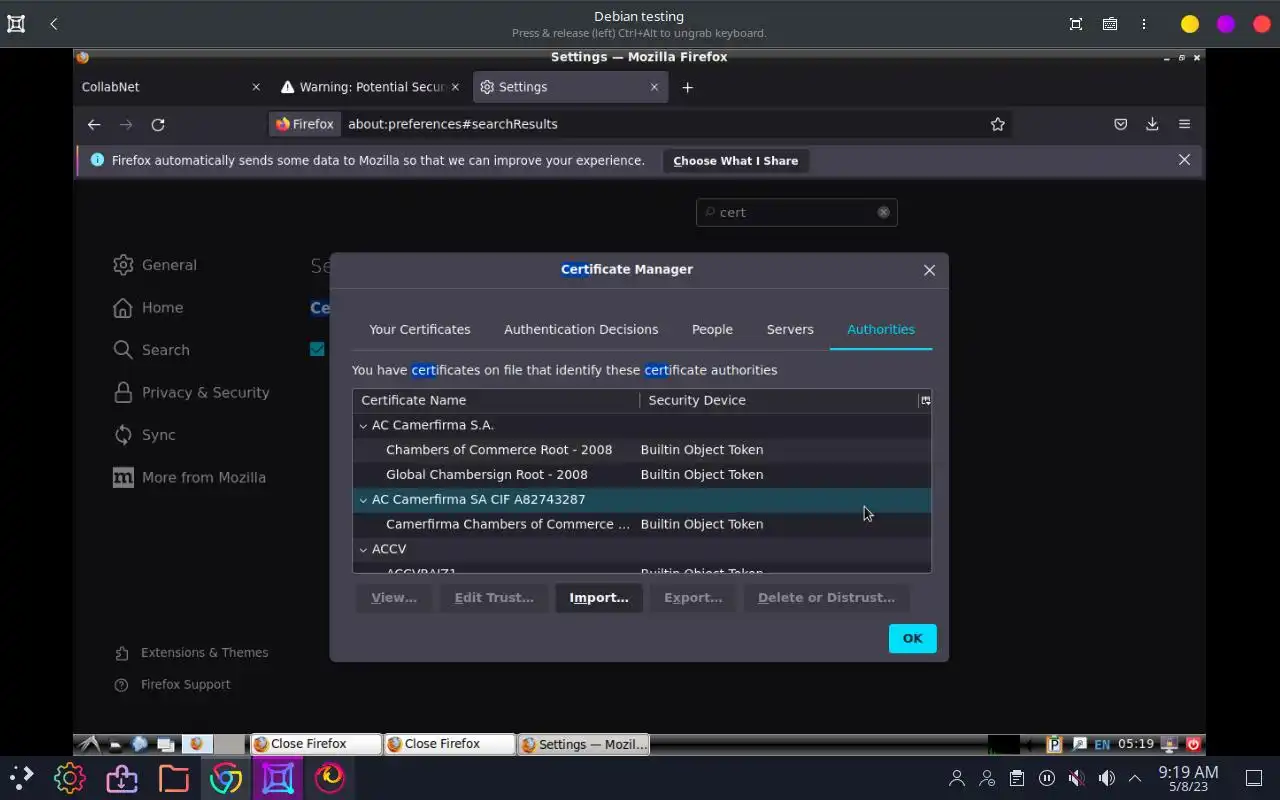The width and height of the screenshot is (1280, 800).
Task: Select Global Chambersign Root - 2008 certificate
Action: click(x=642, y=474)
